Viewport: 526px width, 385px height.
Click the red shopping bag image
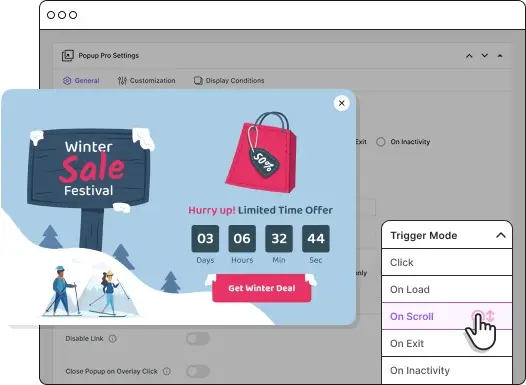click(262, 153)
